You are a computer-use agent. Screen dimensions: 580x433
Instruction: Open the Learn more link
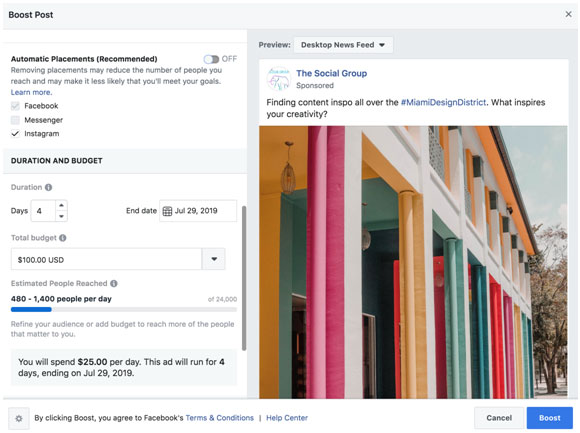[x=31, y=92]
